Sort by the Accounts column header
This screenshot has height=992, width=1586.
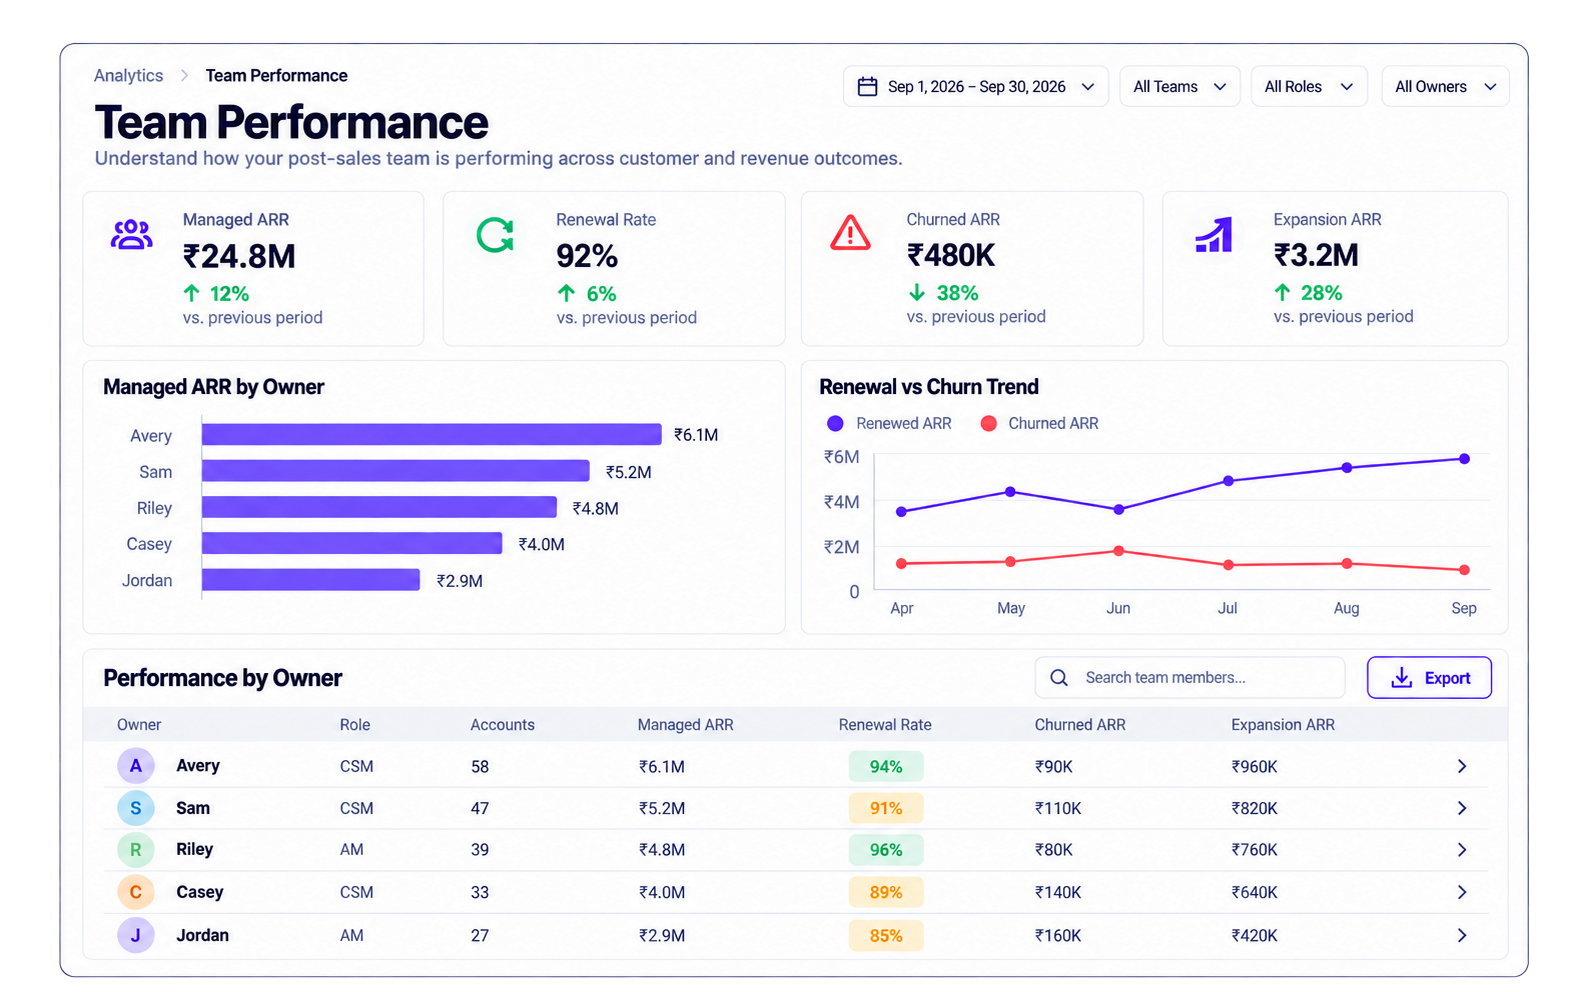(x=502, y=725)
